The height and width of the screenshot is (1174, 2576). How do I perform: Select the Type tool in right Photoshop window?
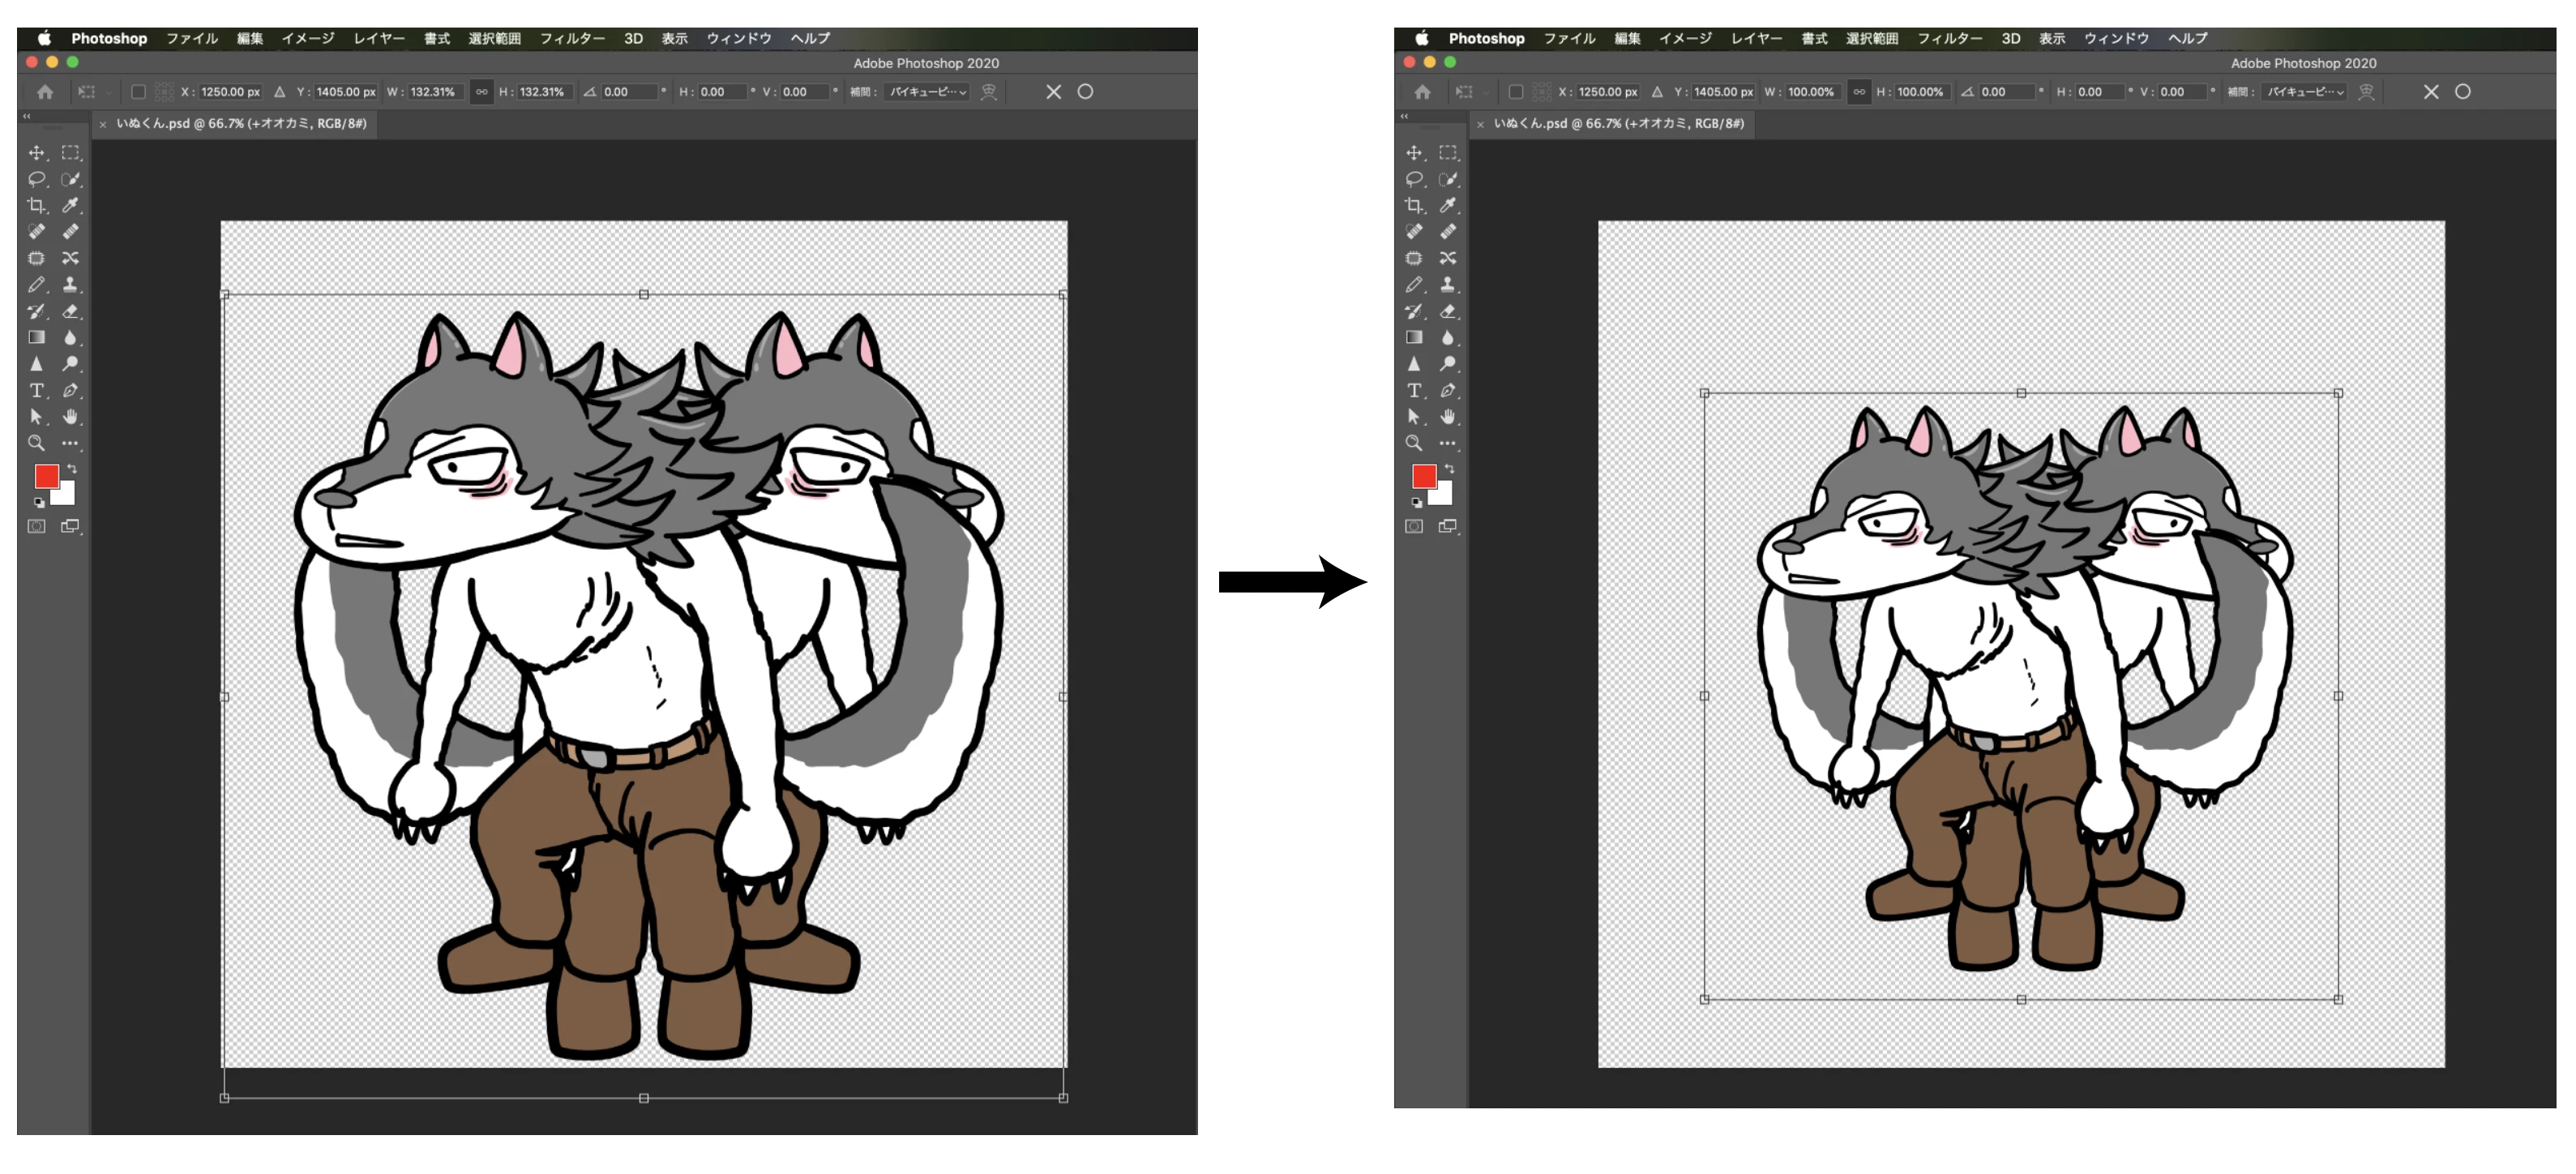tap(1414, 390)
